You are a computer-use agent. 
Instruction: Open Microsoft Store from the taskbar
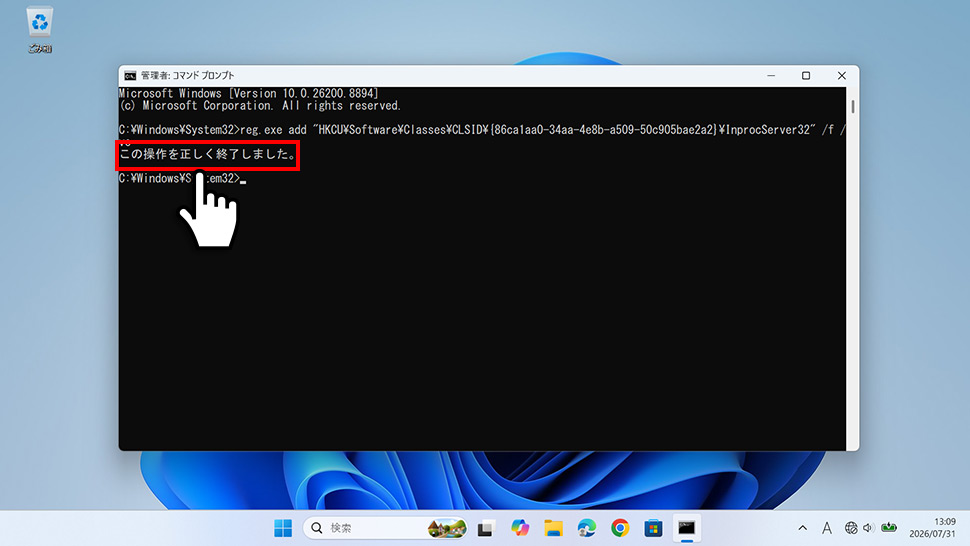pyautogui.click(x=653, y=528)
